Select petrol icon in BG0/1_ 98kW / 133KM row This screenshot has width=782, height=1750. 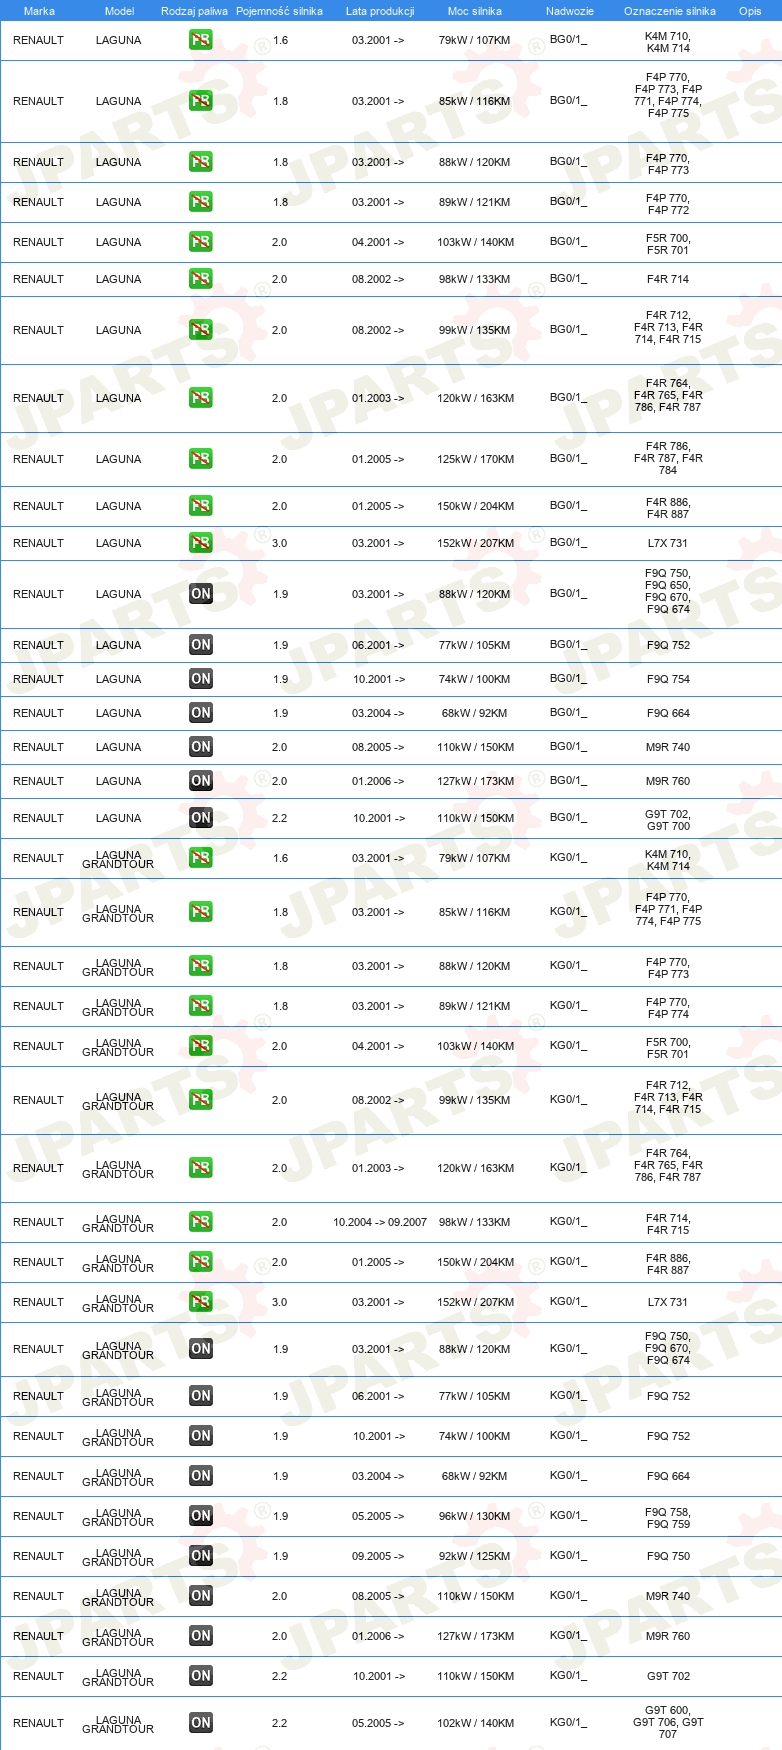(201, 279)
